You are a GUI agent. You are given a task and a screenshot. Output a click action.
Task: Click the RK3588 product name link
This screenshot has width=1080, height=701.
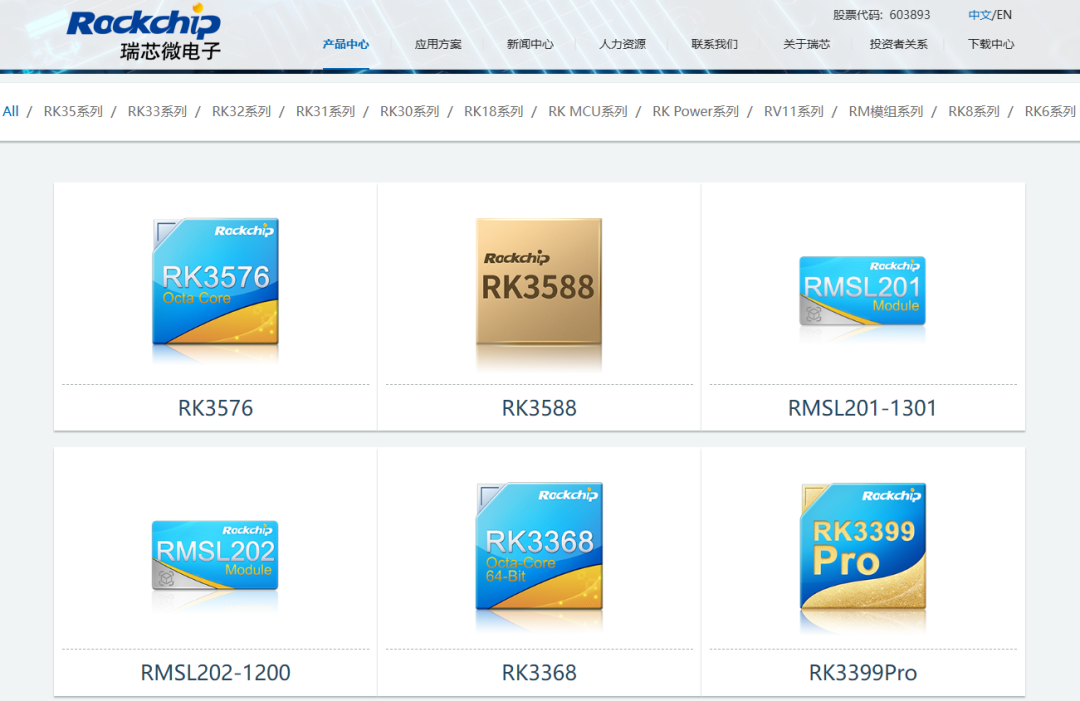[x=539, y=408]
